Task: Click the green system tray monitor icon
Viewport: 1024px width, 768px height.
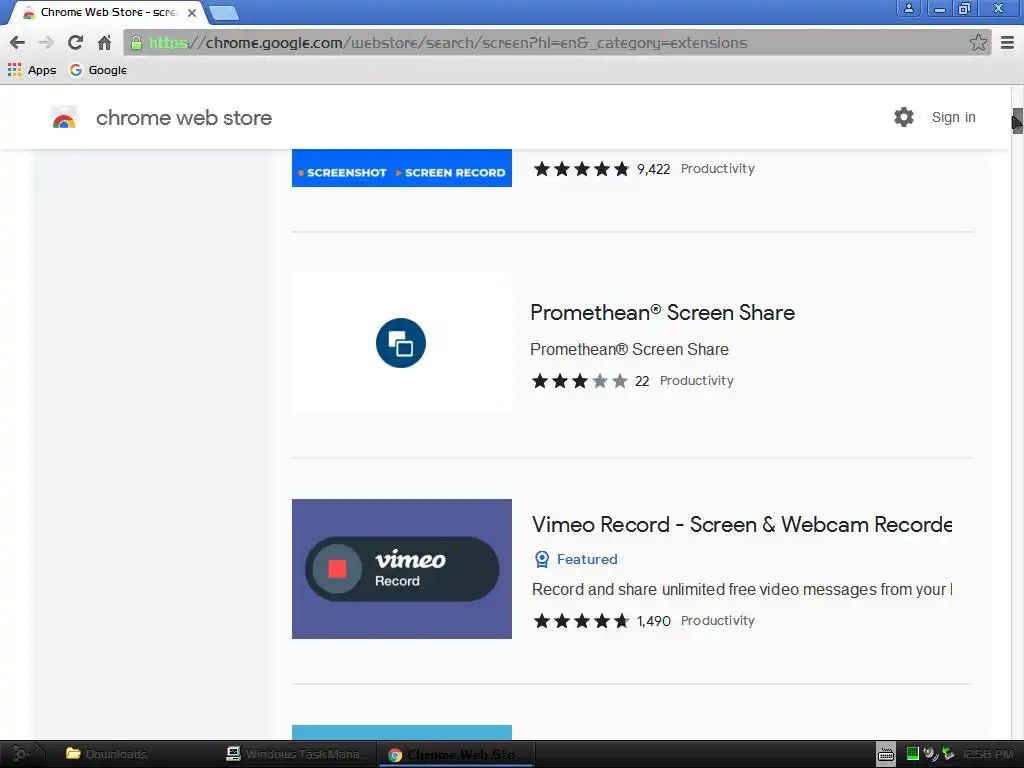Action: click(x=912, y=754)
